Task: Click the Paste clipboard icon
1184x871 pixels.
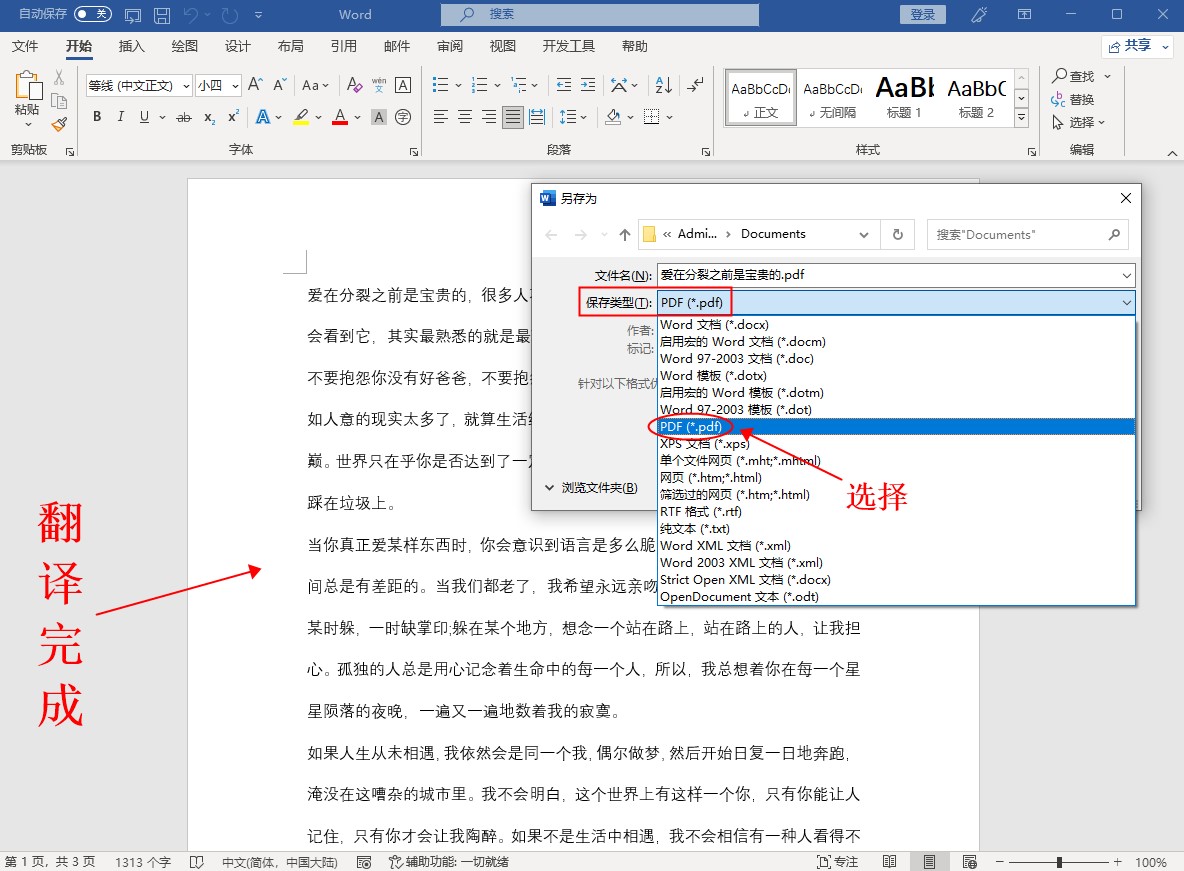Action: pyautogui.click(x=28, y=85)
